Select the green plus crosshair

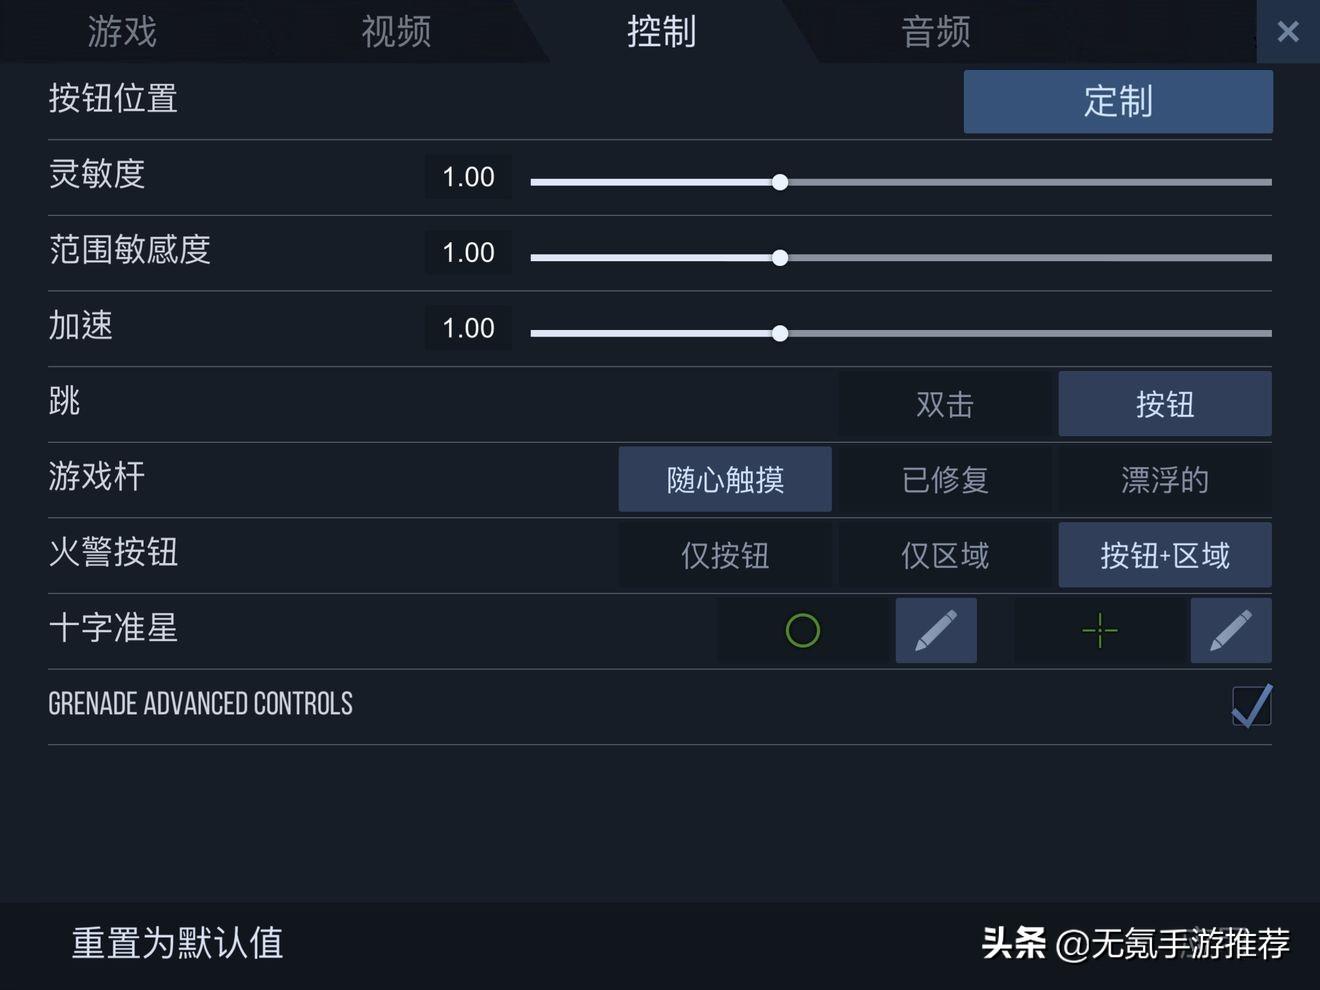pos(1100,631)
